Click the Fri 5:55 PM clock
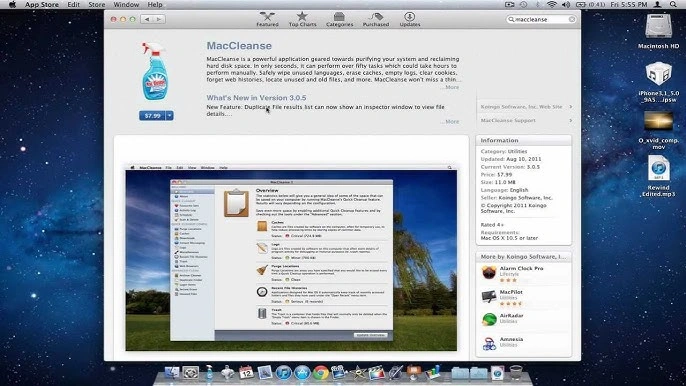The height and width of the screenshot is (386, 686). [x=629, y=4]
